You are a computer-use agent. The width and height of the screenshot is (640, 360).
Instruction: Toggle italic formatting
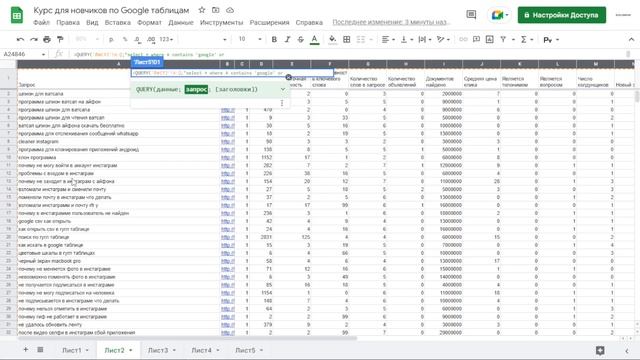pyautogui.click(x=287, y=40)
